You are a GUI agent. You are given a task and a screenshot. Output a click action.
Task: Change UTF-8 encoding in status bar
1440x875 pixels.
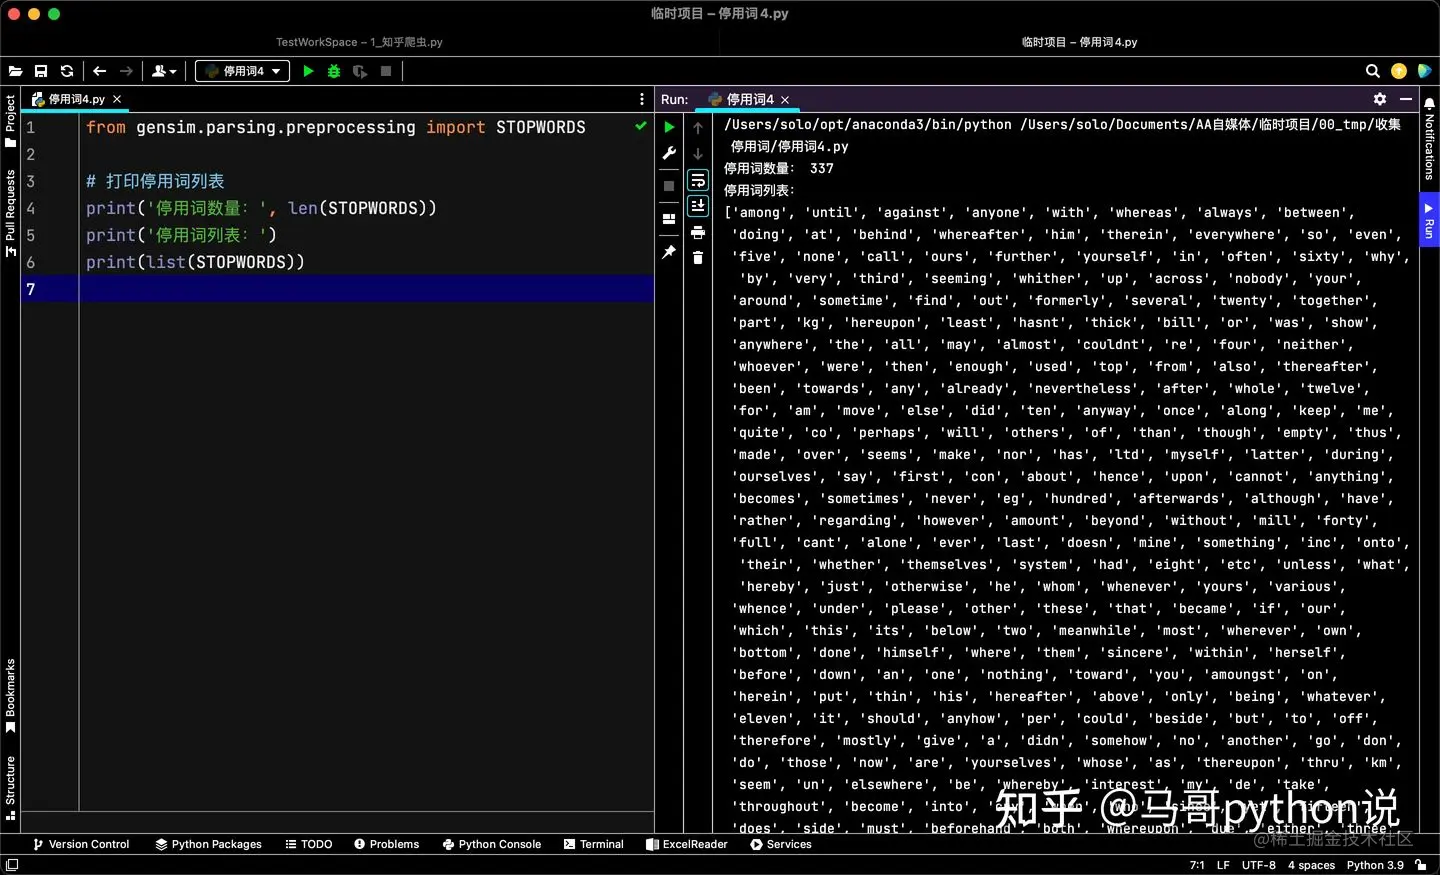tap(1258, 865)
